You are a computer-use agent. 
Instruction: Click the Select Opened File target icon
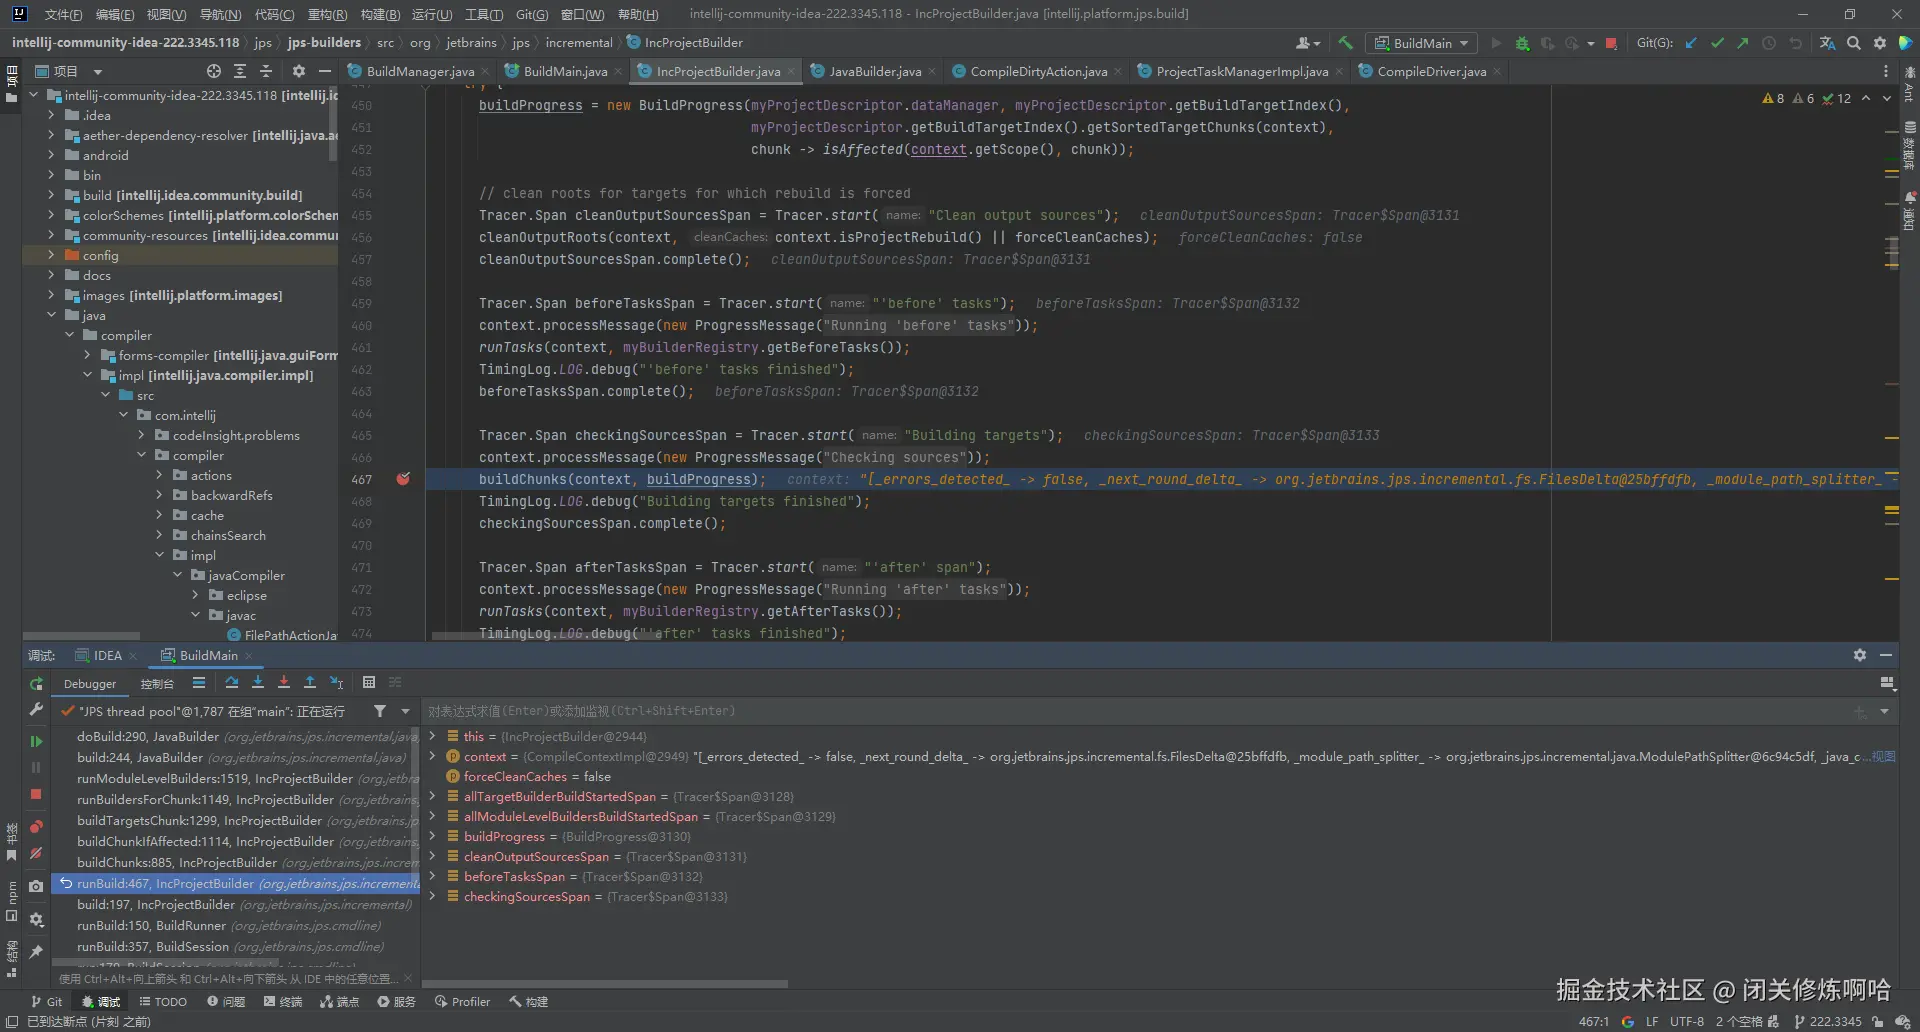tap(214, 71)
